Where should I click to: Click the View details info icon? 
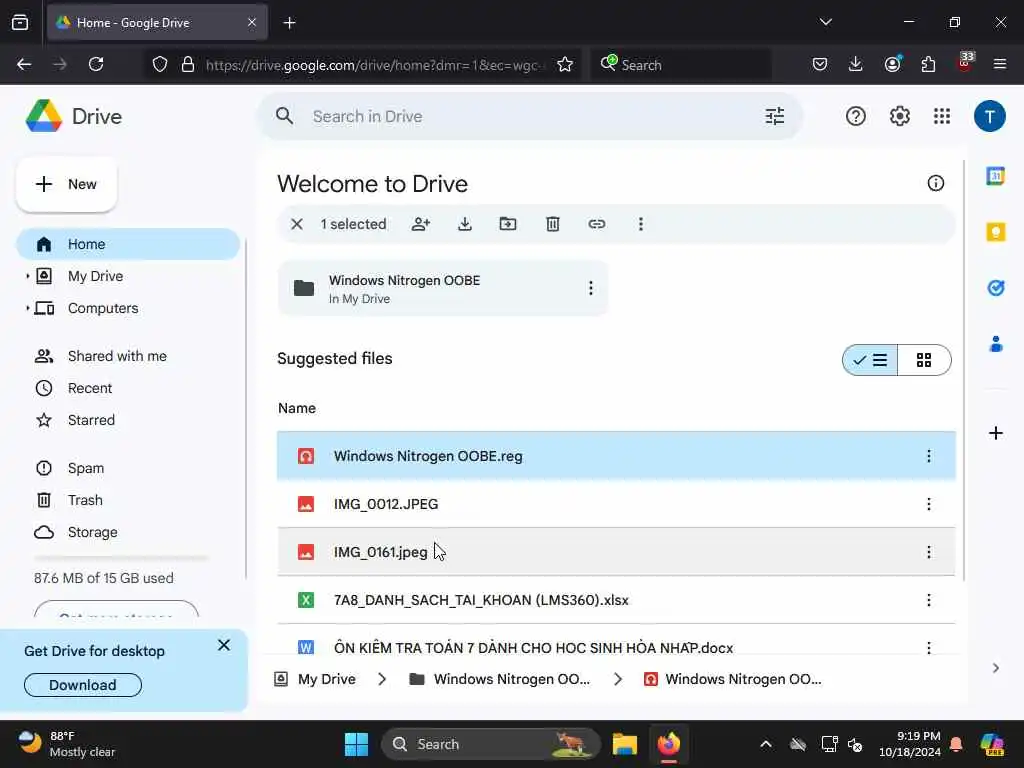(x=935, y=184)
